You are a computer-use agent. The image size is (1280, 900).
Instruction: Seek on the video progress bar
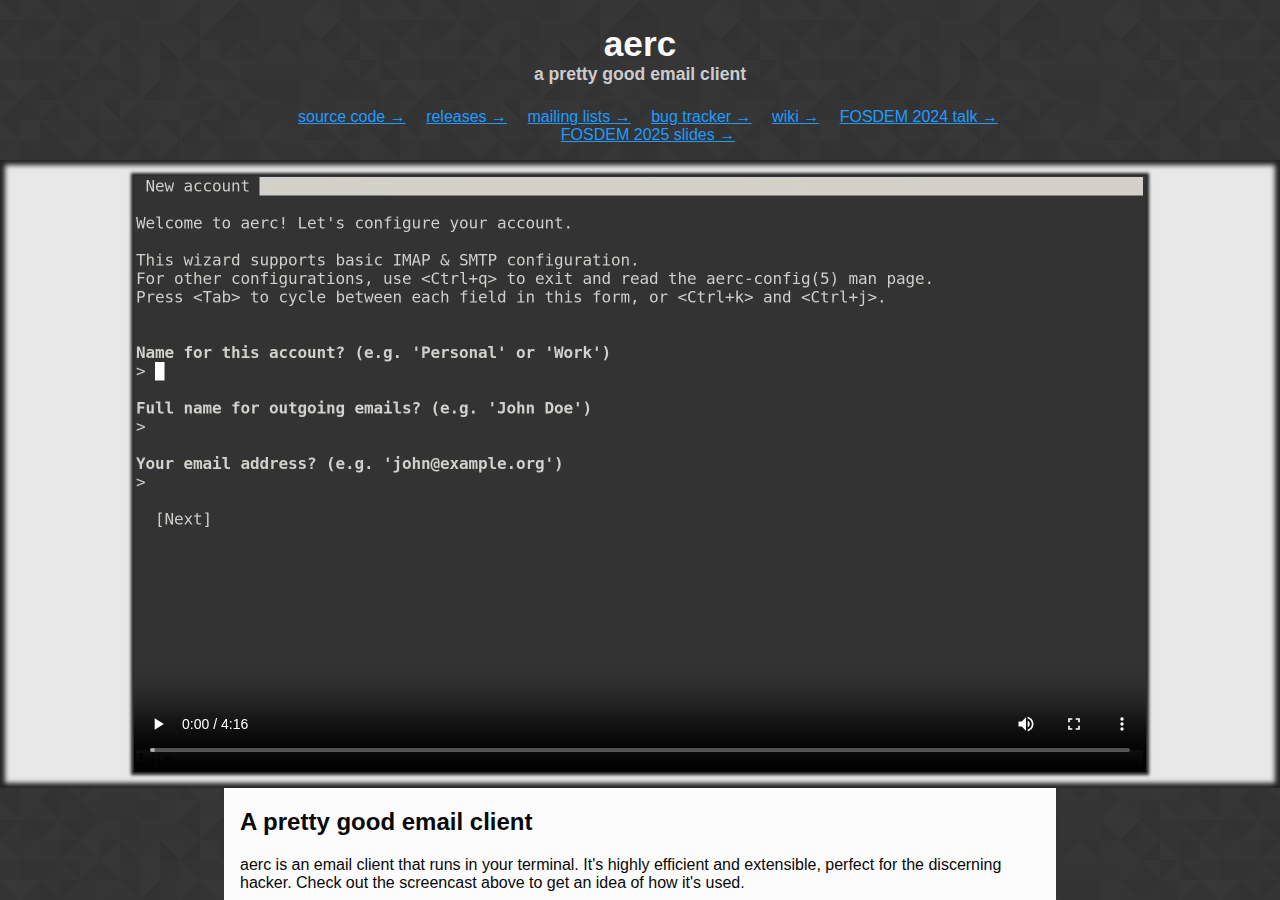[640, 750]
